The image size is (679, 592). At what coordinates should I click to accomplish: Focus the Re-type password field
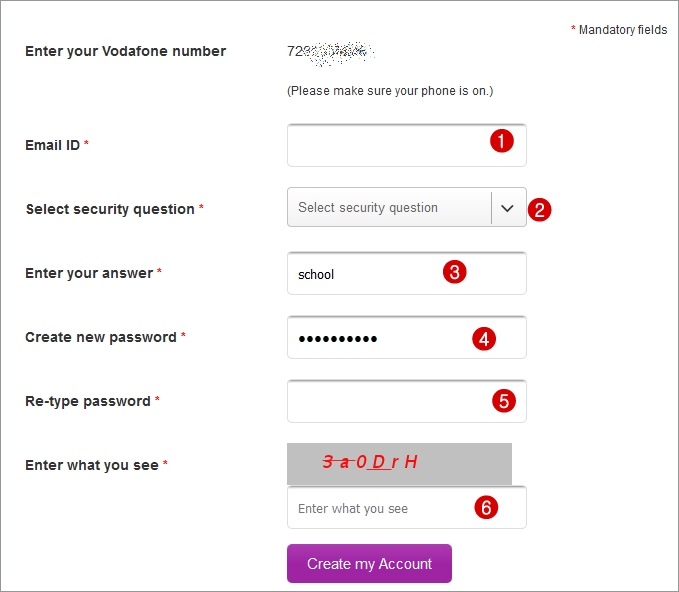pyautogui.click(x=407, y=401)
